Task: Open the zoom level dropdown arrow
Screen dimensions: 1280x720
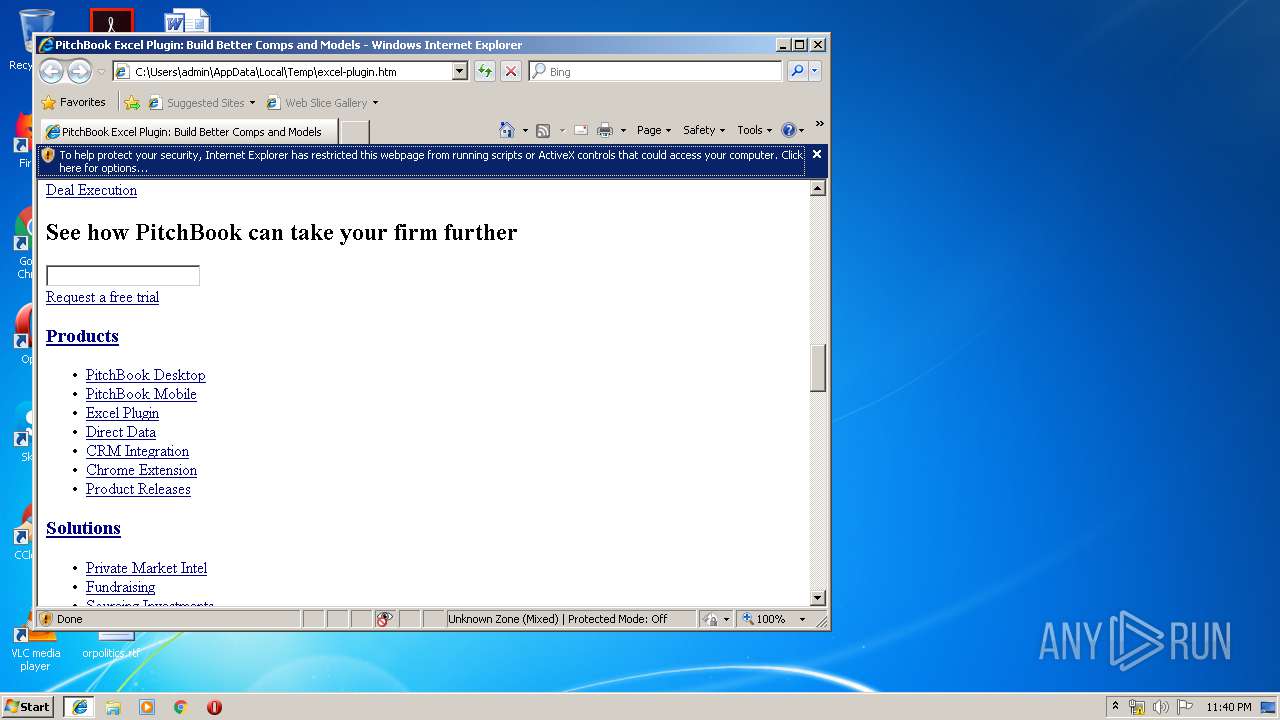Action: [x=801, y=620]
